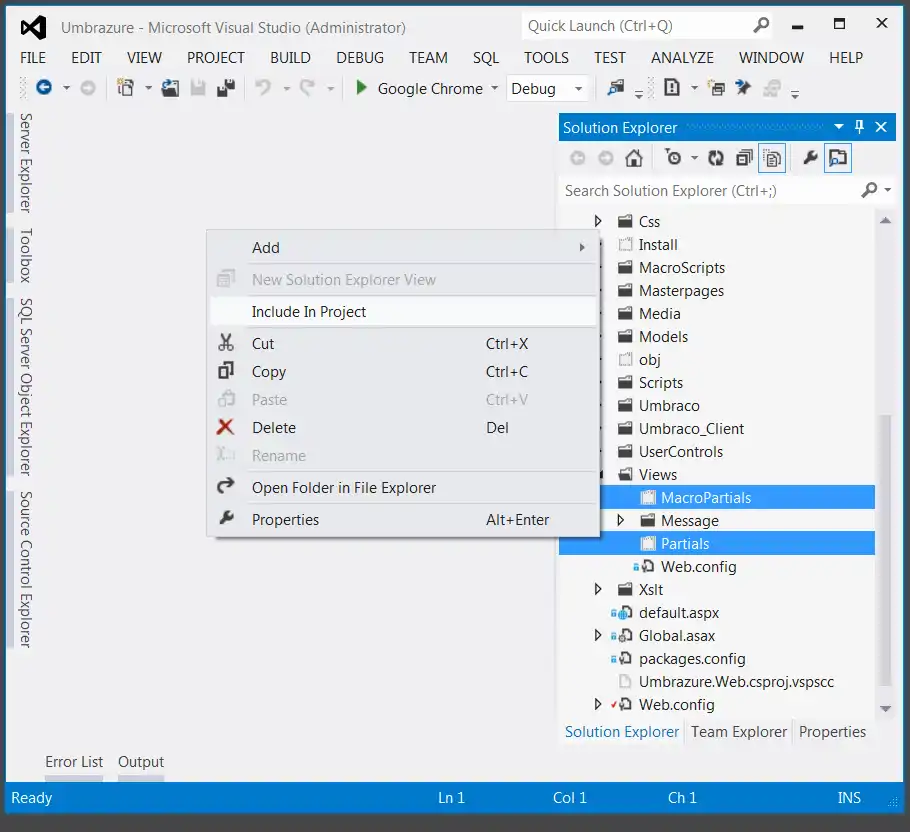Open the Solution Explorer window options dropdown
Viewport: 910px width, 832px height.
point(839,126)
